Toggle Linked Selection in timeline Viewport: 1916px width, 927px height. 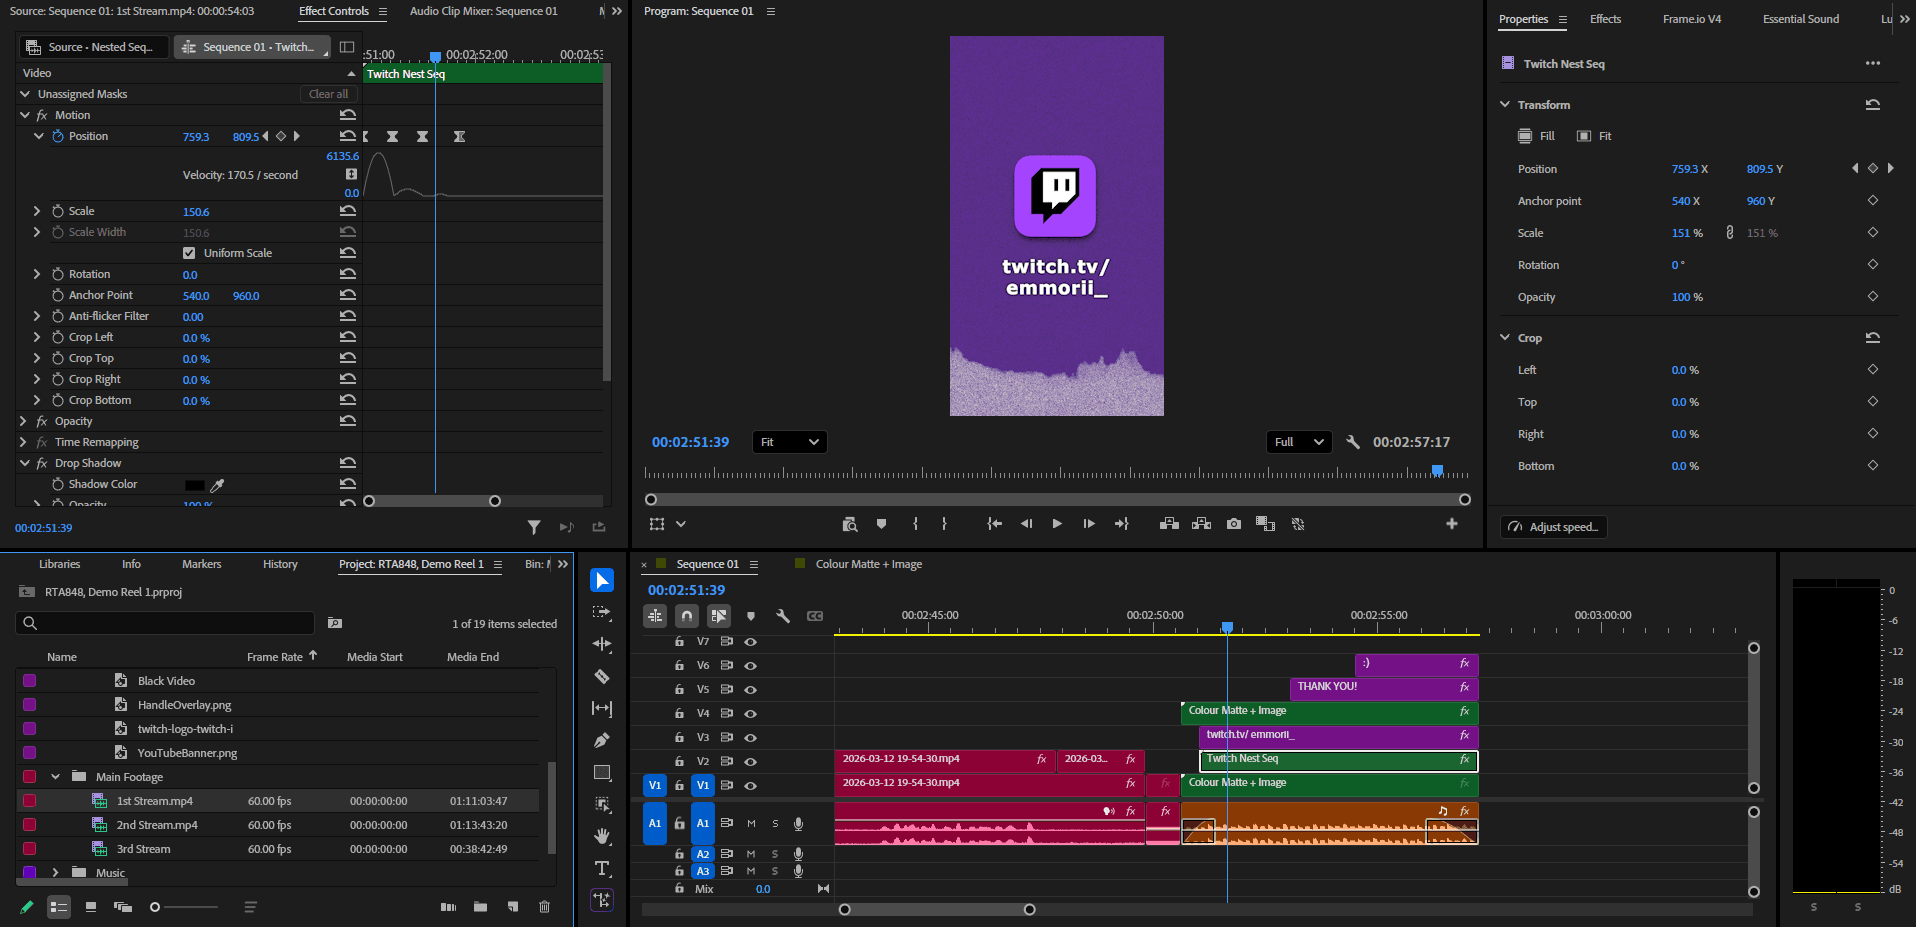tap(719, 616)
